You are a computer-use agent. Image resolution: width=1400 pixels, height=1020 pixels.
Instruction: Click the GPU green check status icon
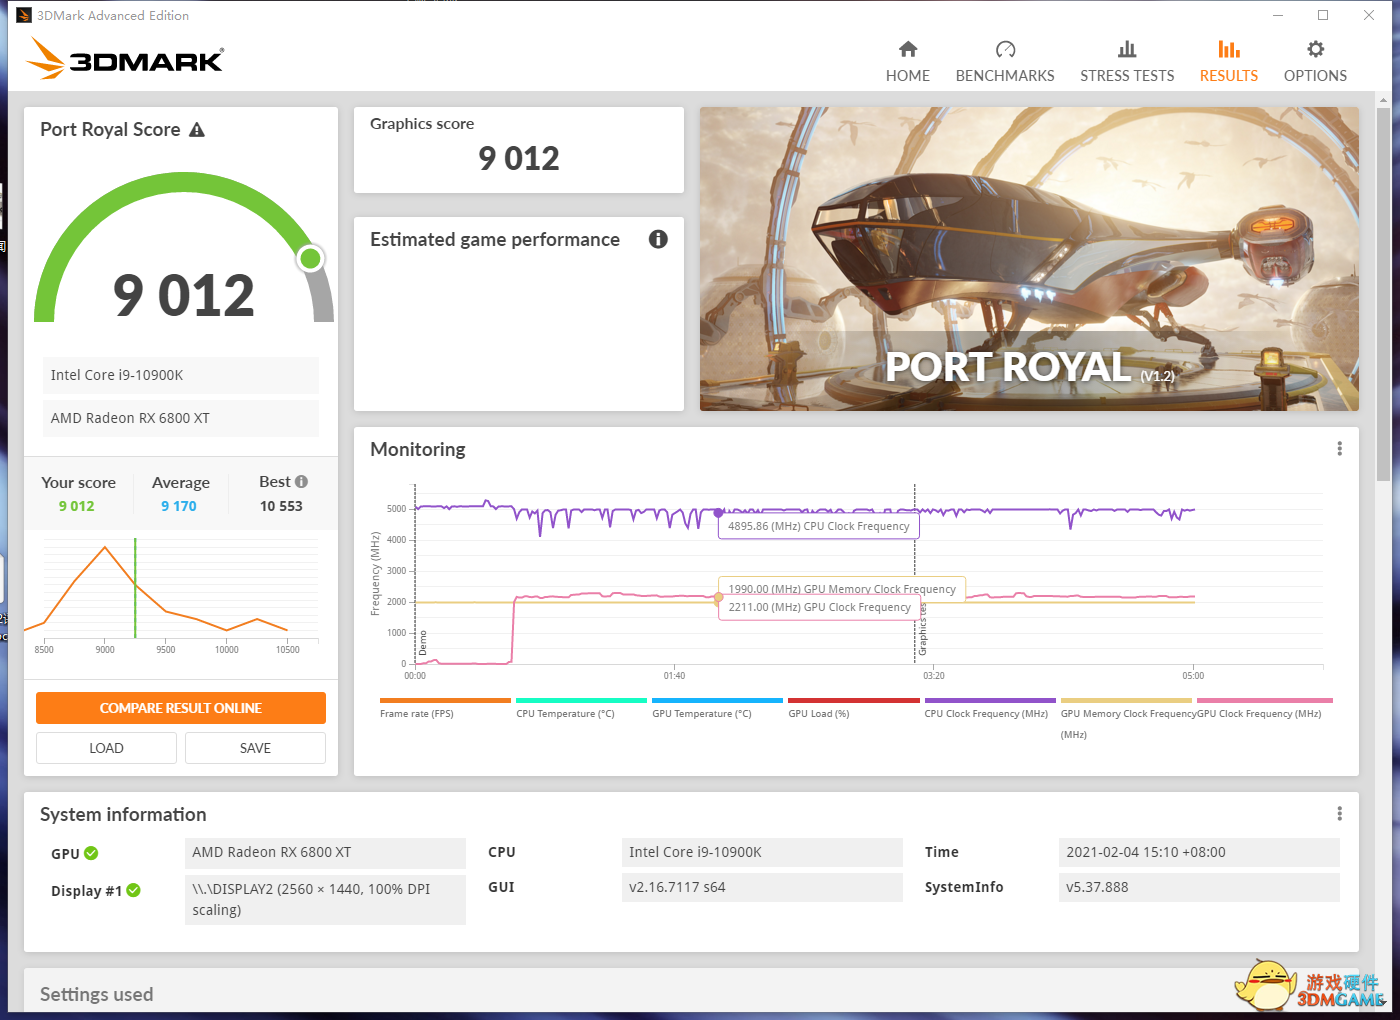91,853
